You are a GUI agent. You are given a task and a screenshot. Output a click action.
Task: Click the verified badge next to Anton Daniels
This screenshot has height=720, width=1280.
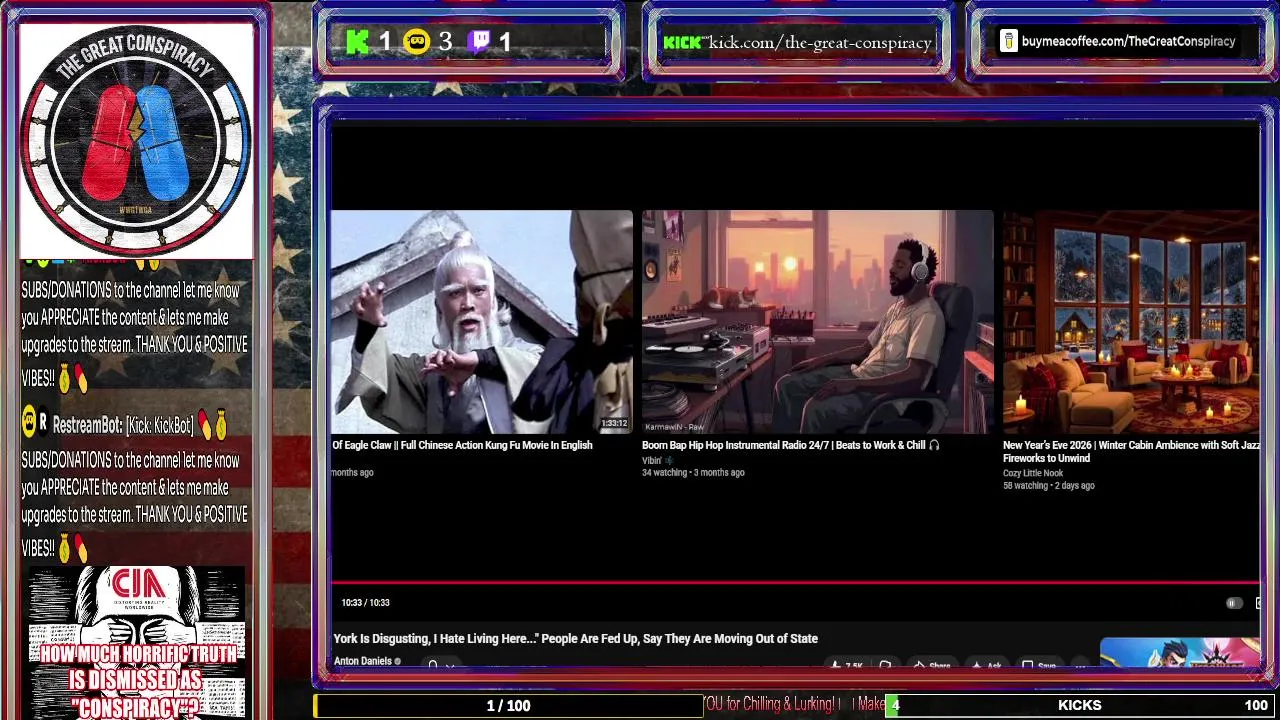(x=398, y=661)
